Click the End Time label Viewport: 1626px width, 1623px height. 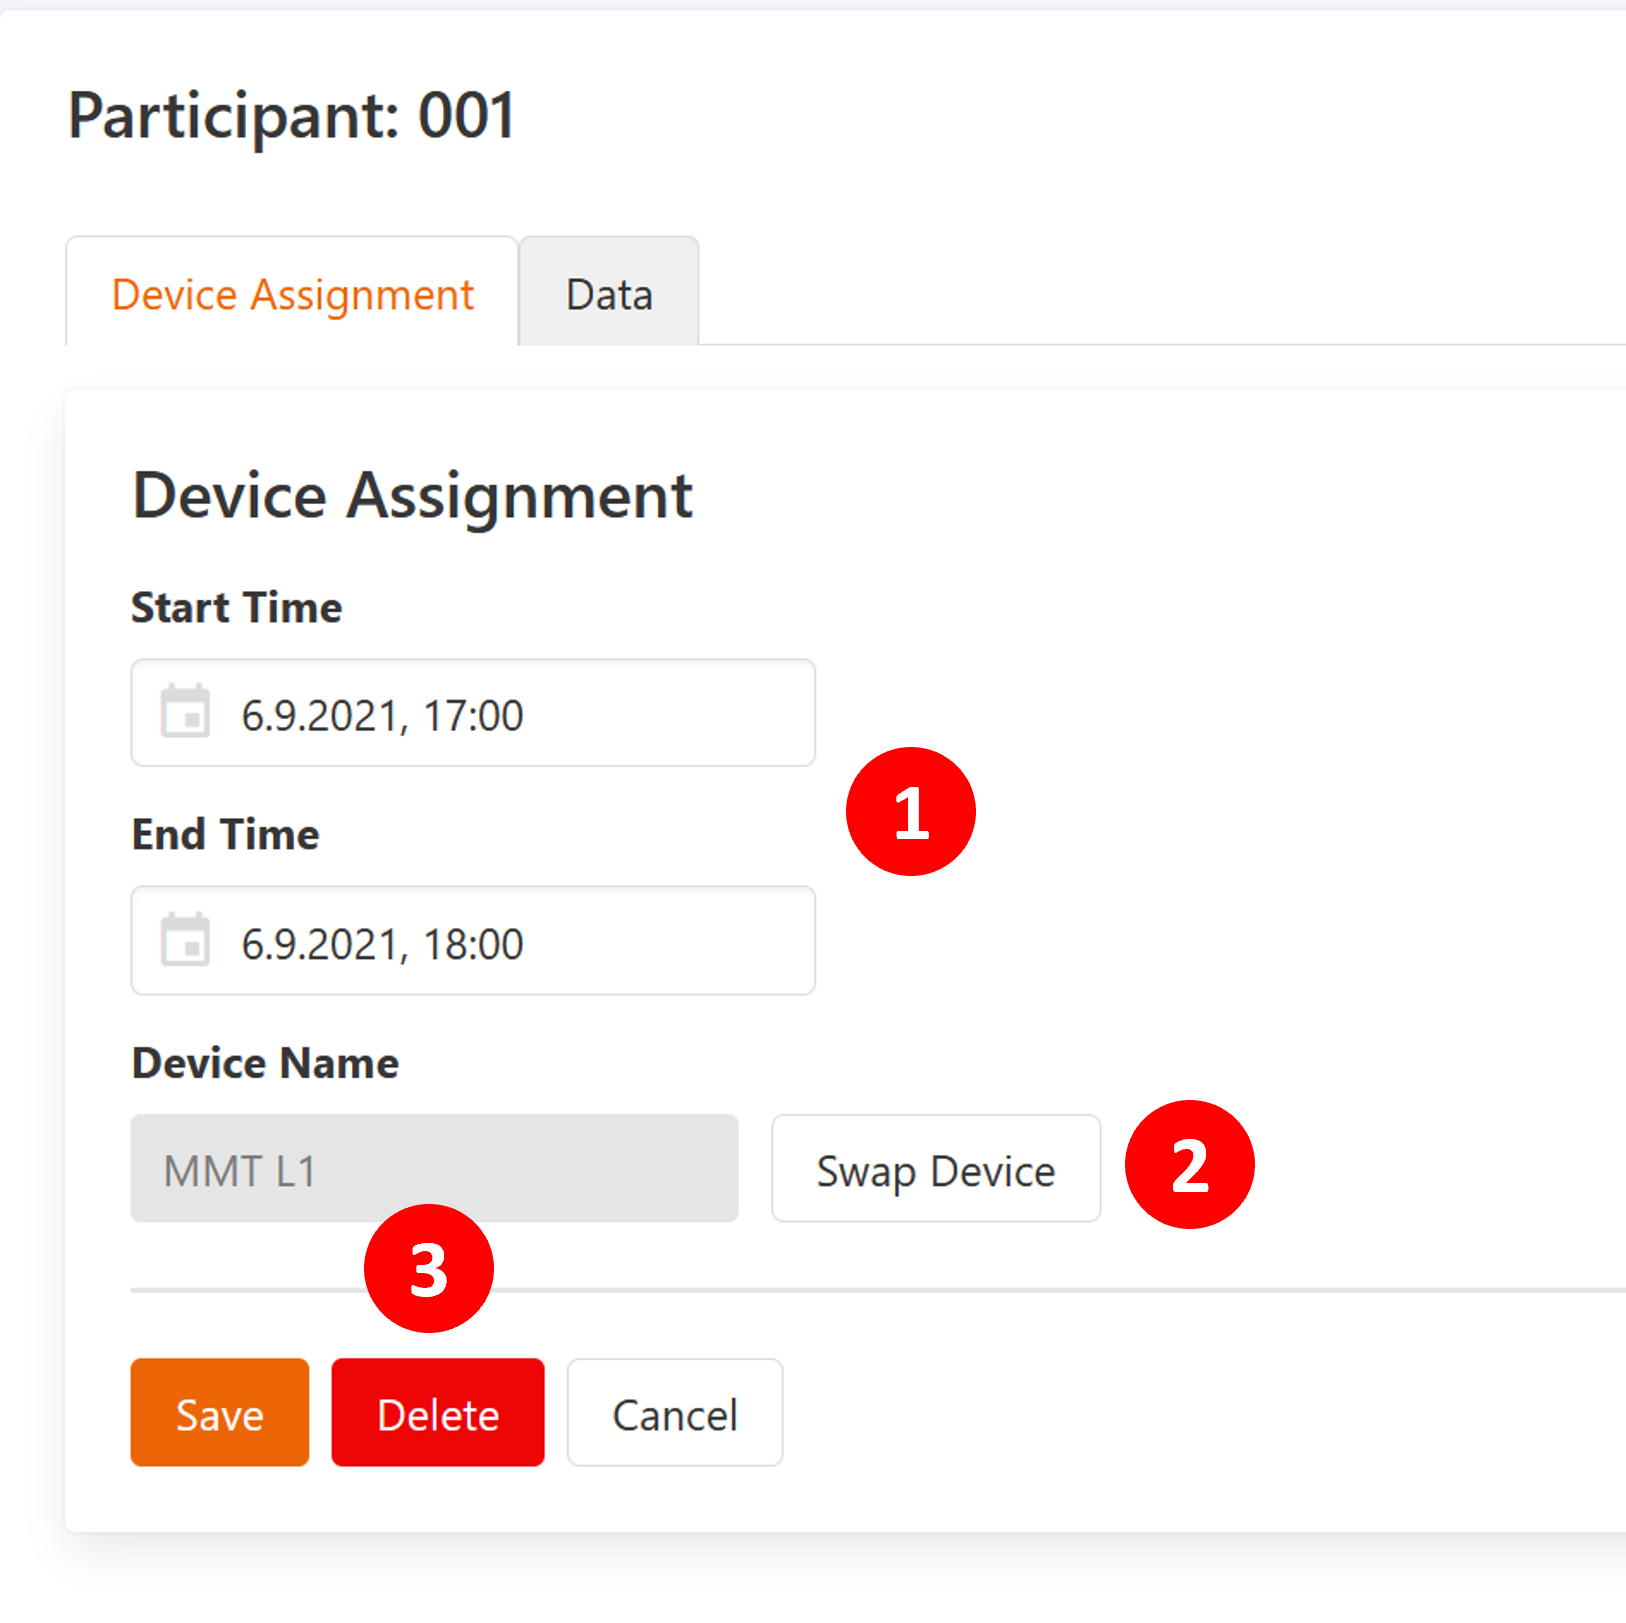point(226,835)
